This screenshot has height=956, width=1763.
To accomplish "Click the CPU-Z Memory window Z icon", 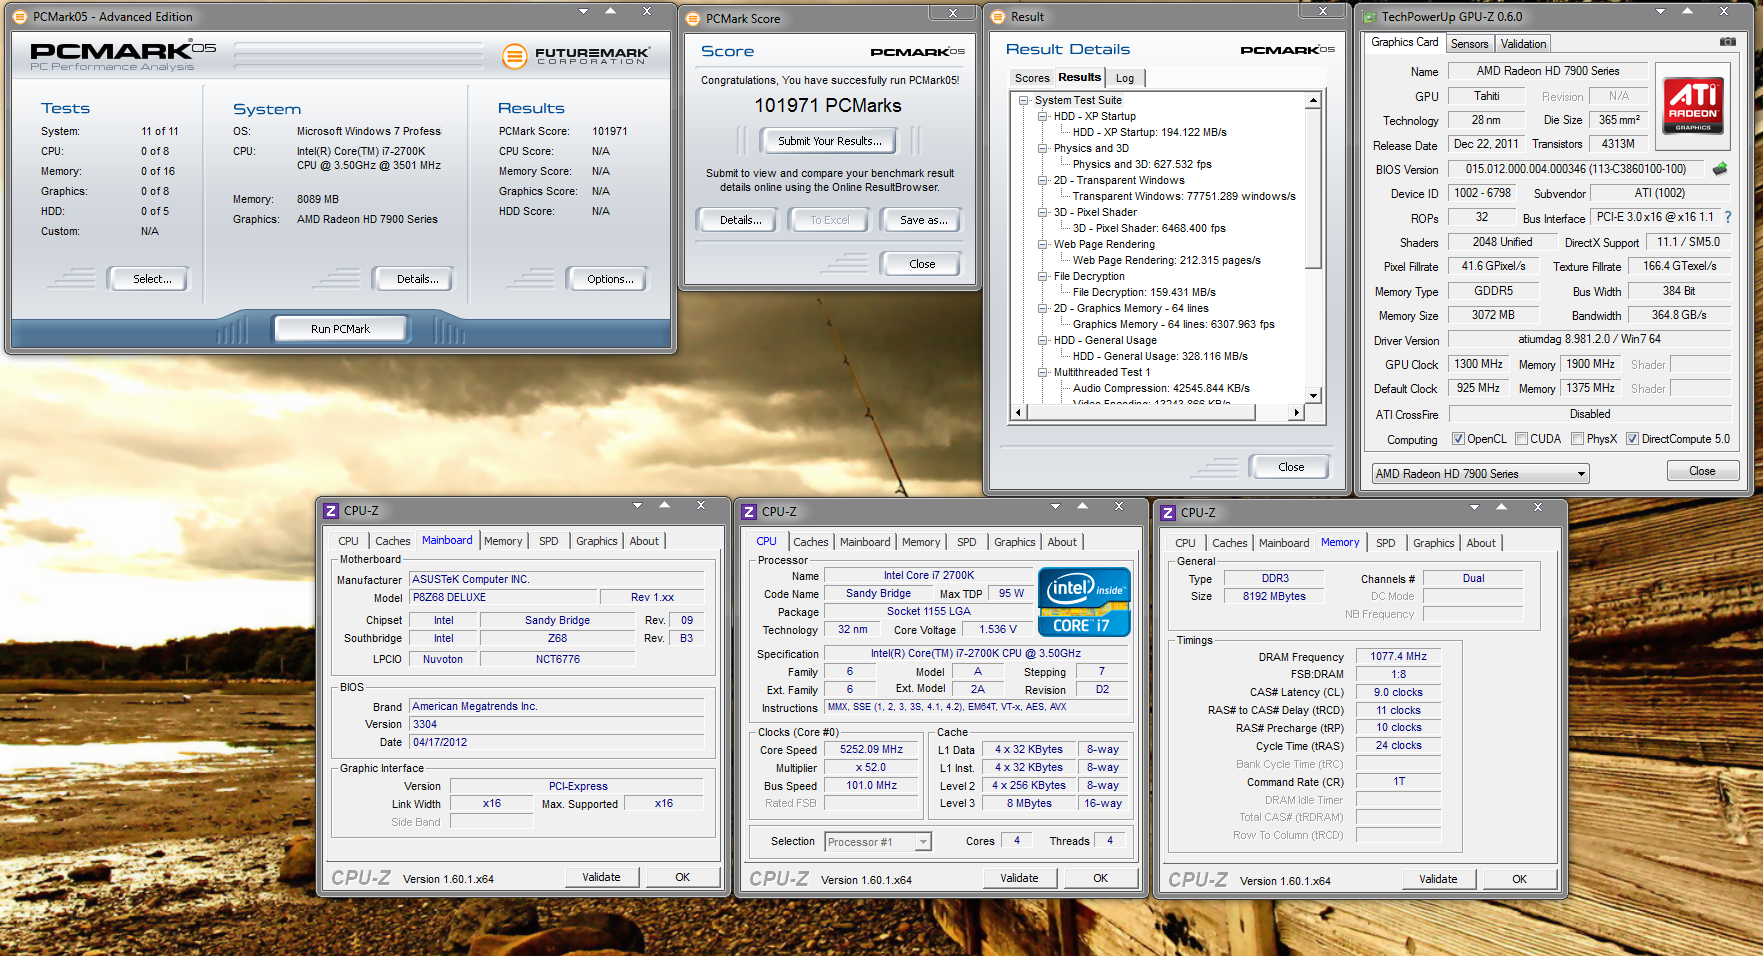I will click(1168, 513).
